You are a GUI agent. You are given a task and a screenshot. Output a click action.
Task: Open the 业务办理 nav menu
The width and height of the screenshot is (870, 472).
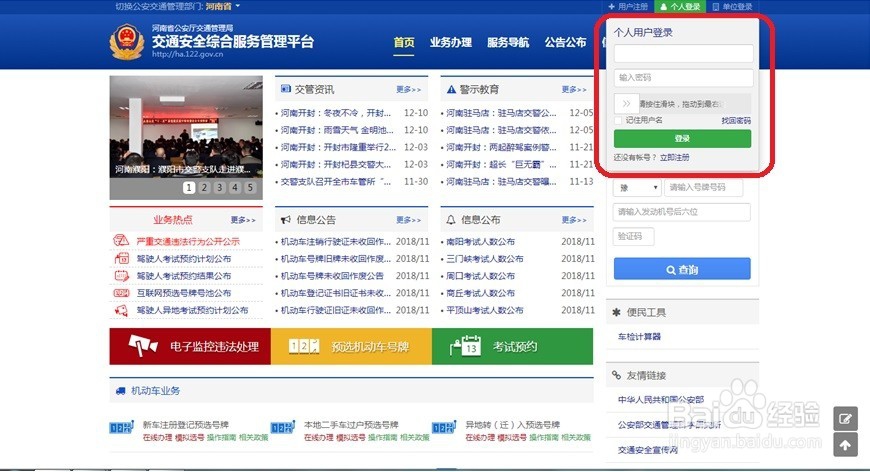click(451, 42)
